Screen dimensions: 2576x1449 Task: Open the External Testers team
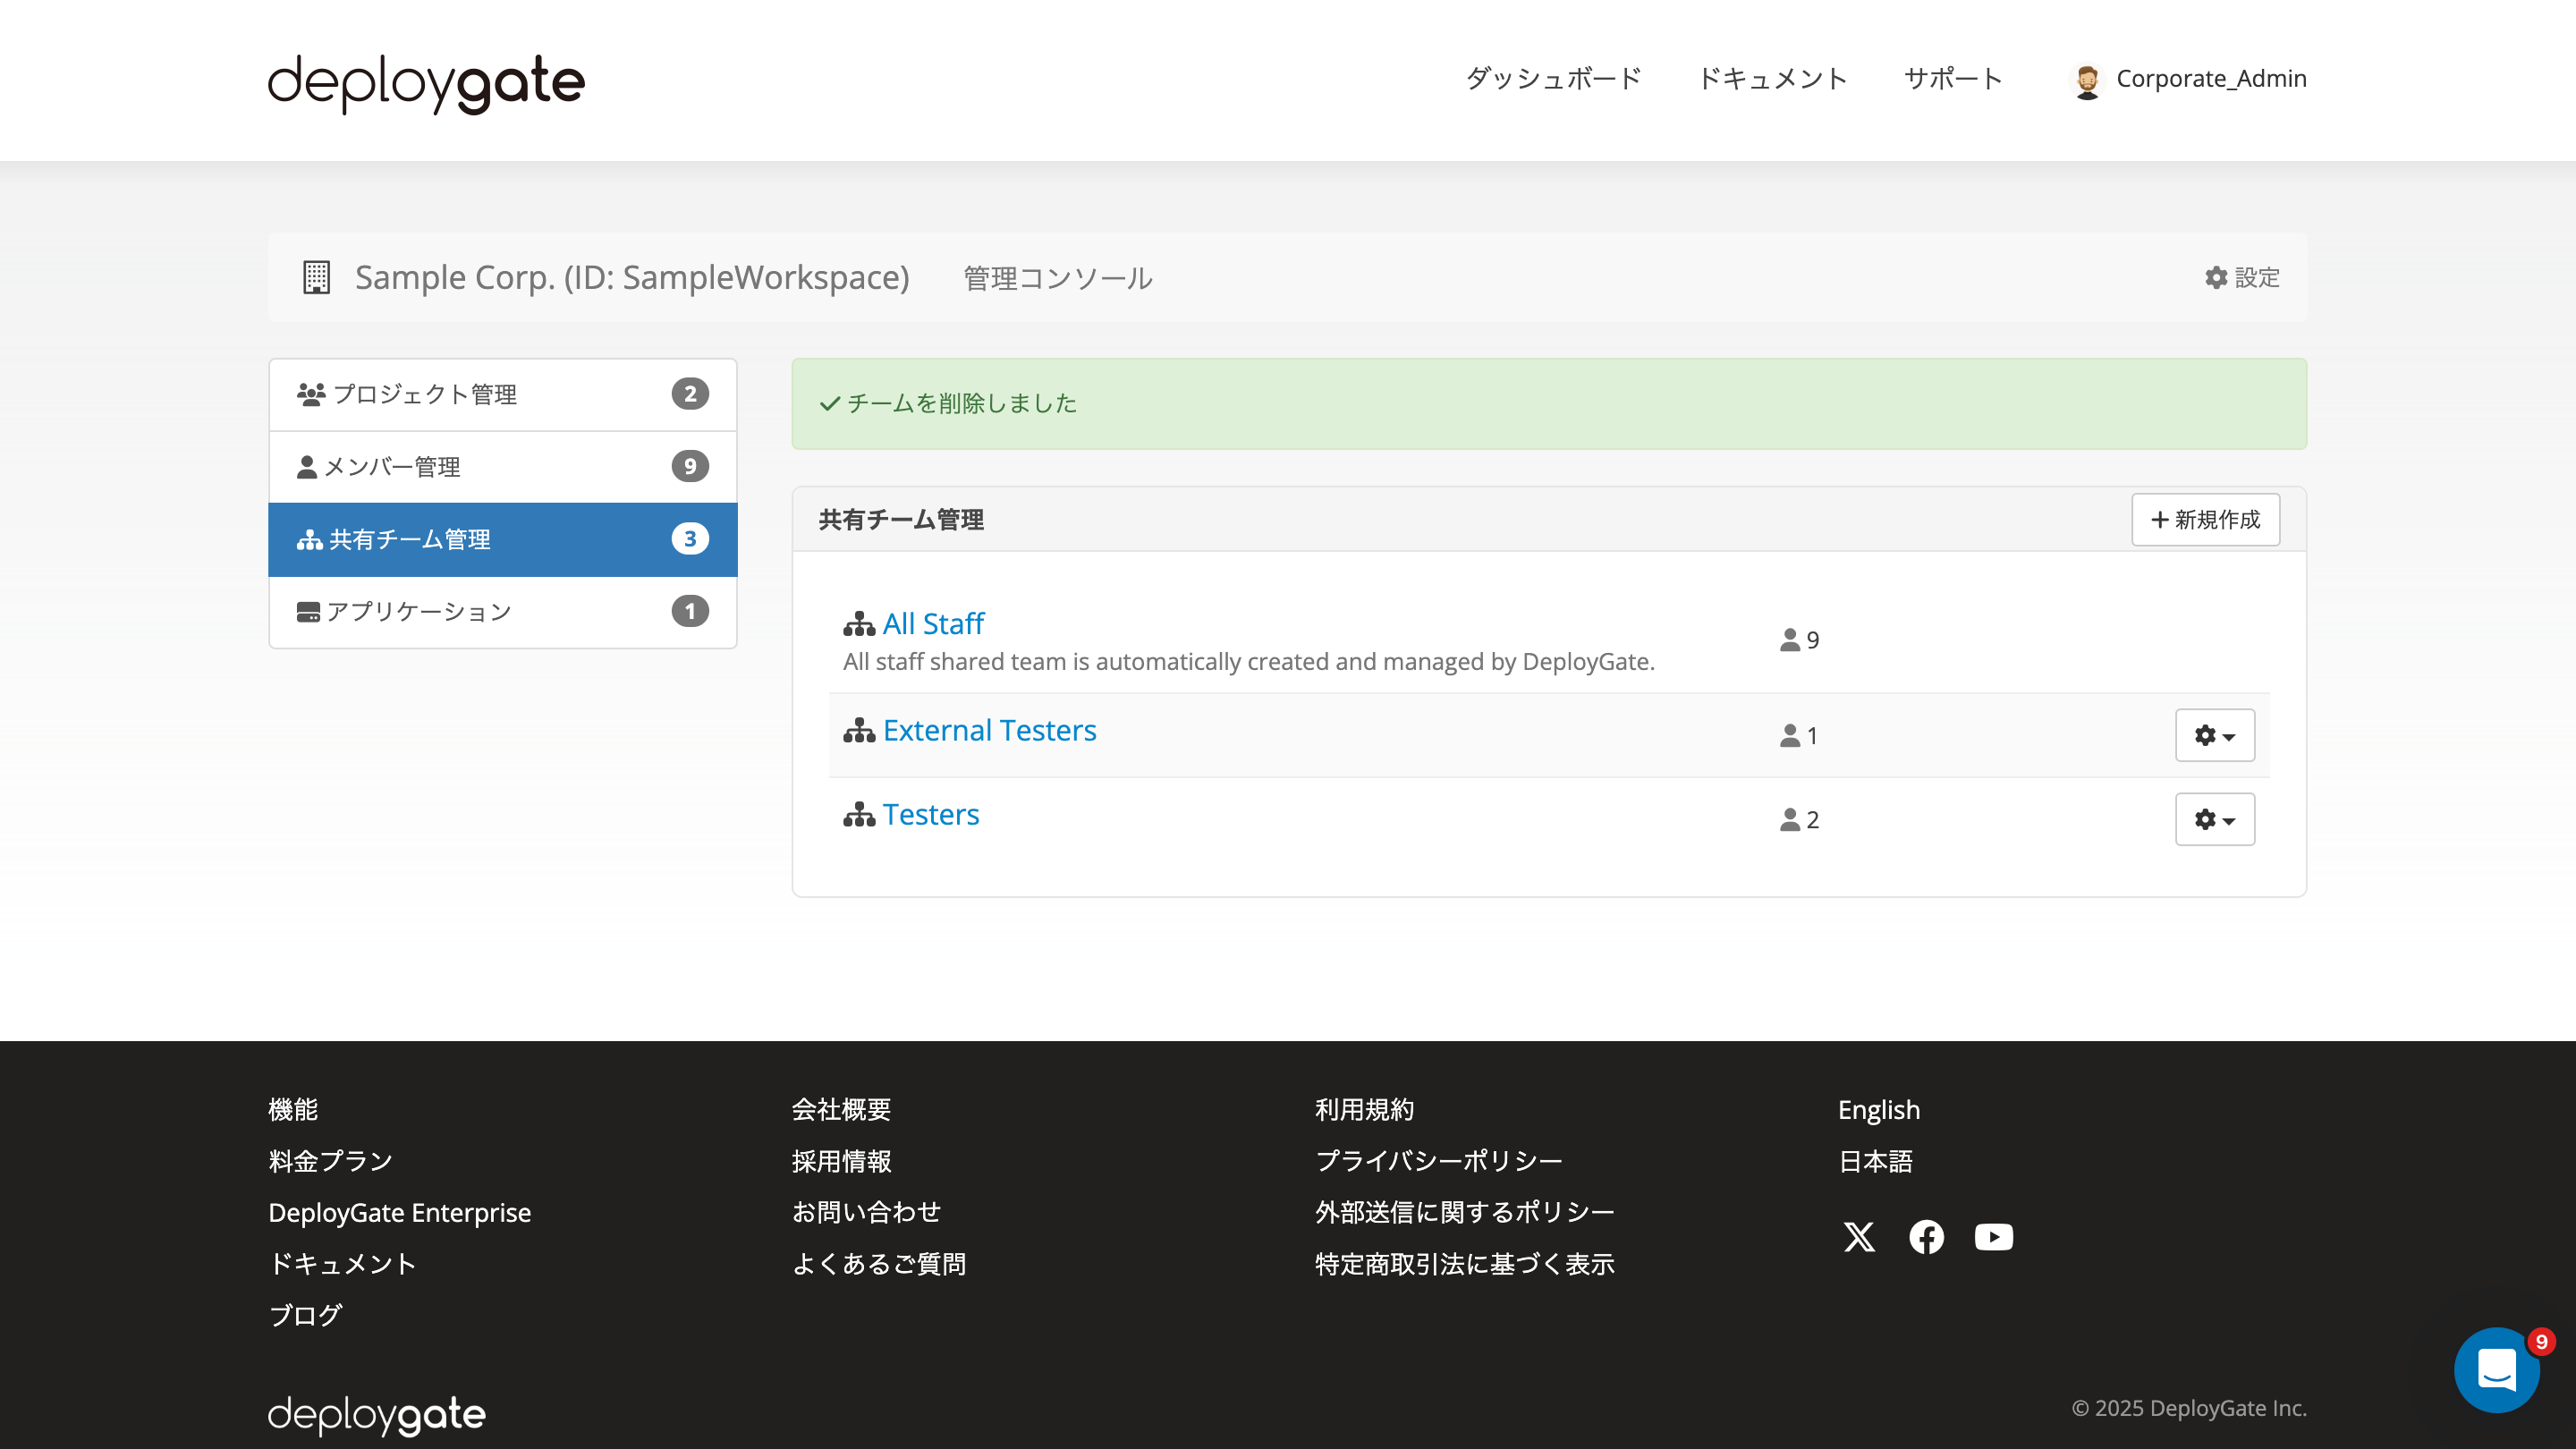click(x=990, y=731)
